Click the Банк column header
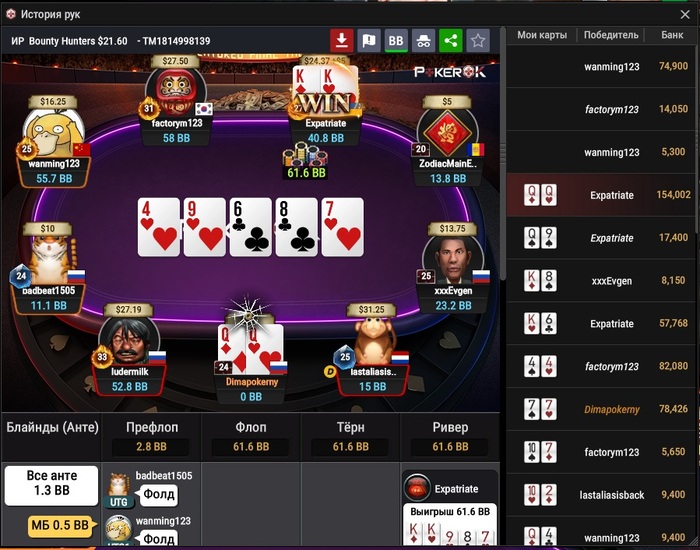 672,35
